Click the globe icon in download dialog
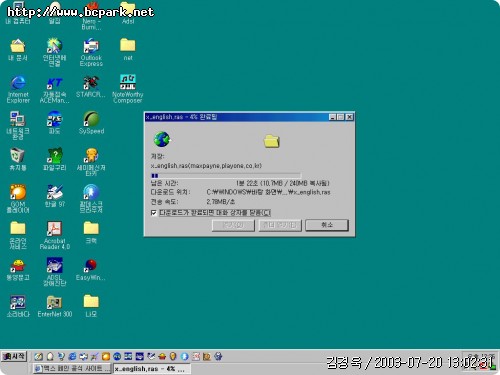 point(162,139)
